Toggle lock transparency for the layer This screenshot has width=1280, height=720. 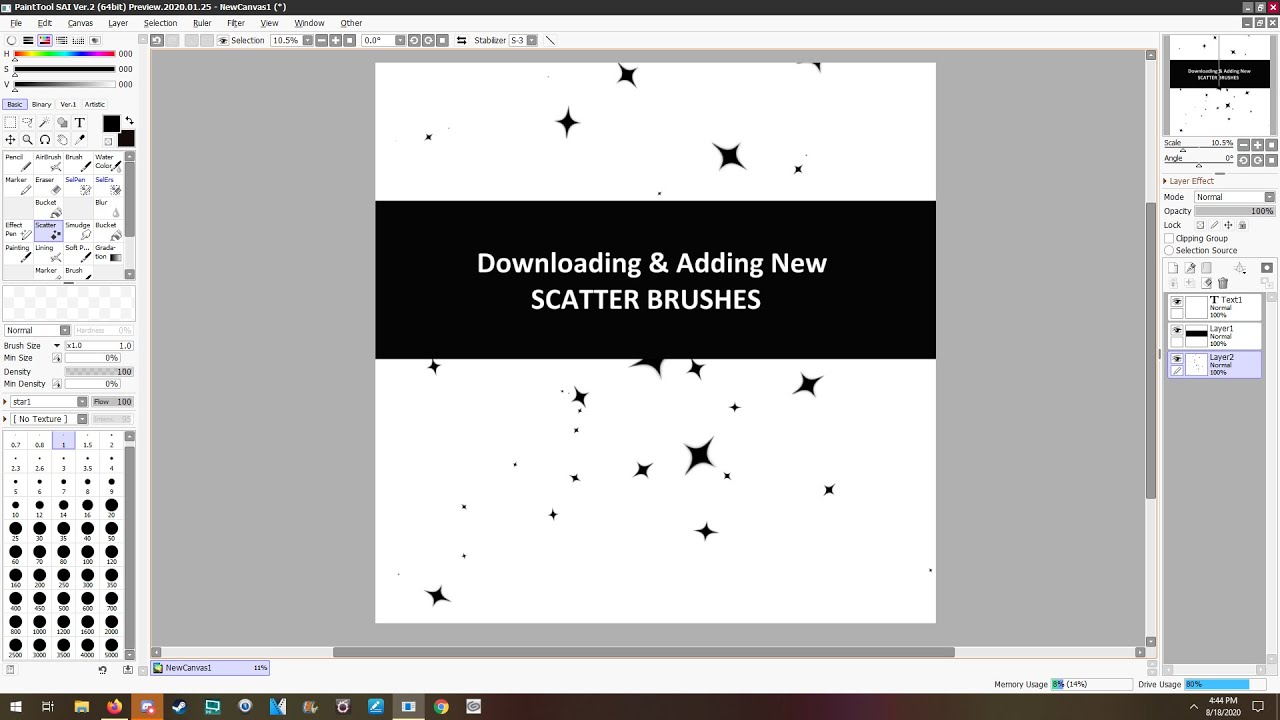coord(1200,225)
